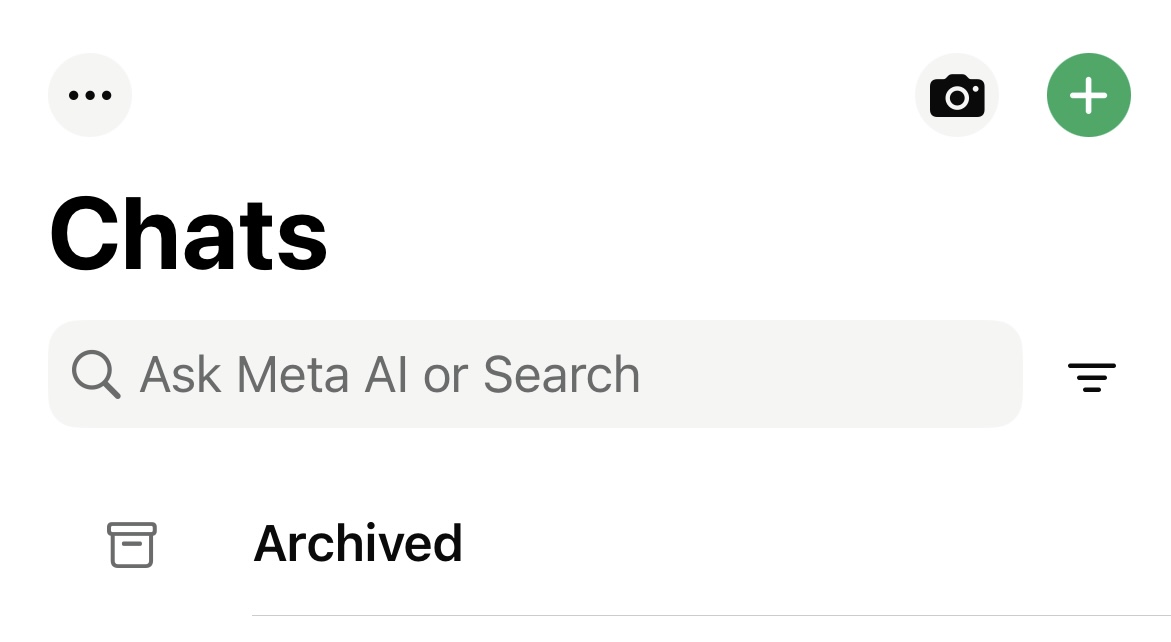Click the round gray camera button

(x=957, y=95)
